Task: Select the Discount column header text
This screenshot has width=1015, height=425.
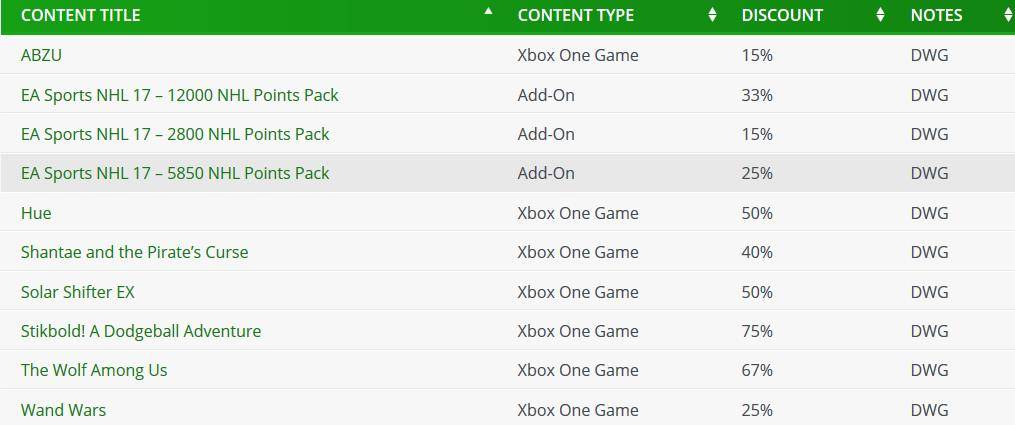Action: click(x=782, y=15)
